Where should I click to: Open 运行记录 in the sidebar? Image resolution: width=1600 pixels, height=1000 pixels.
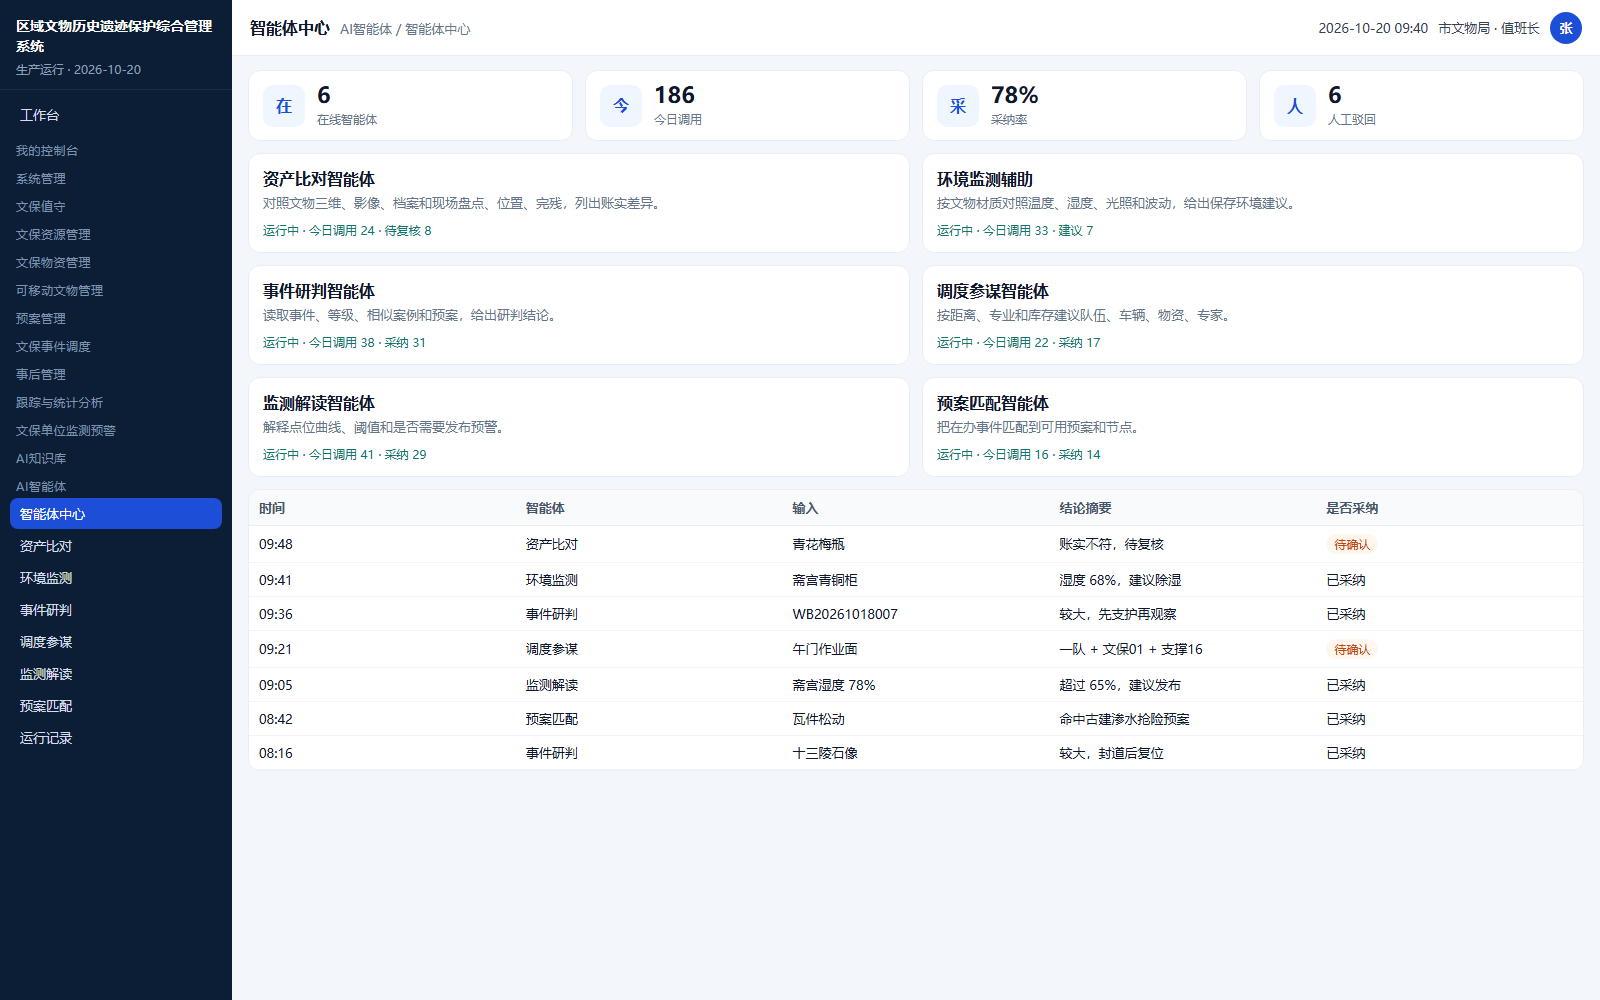116,738
